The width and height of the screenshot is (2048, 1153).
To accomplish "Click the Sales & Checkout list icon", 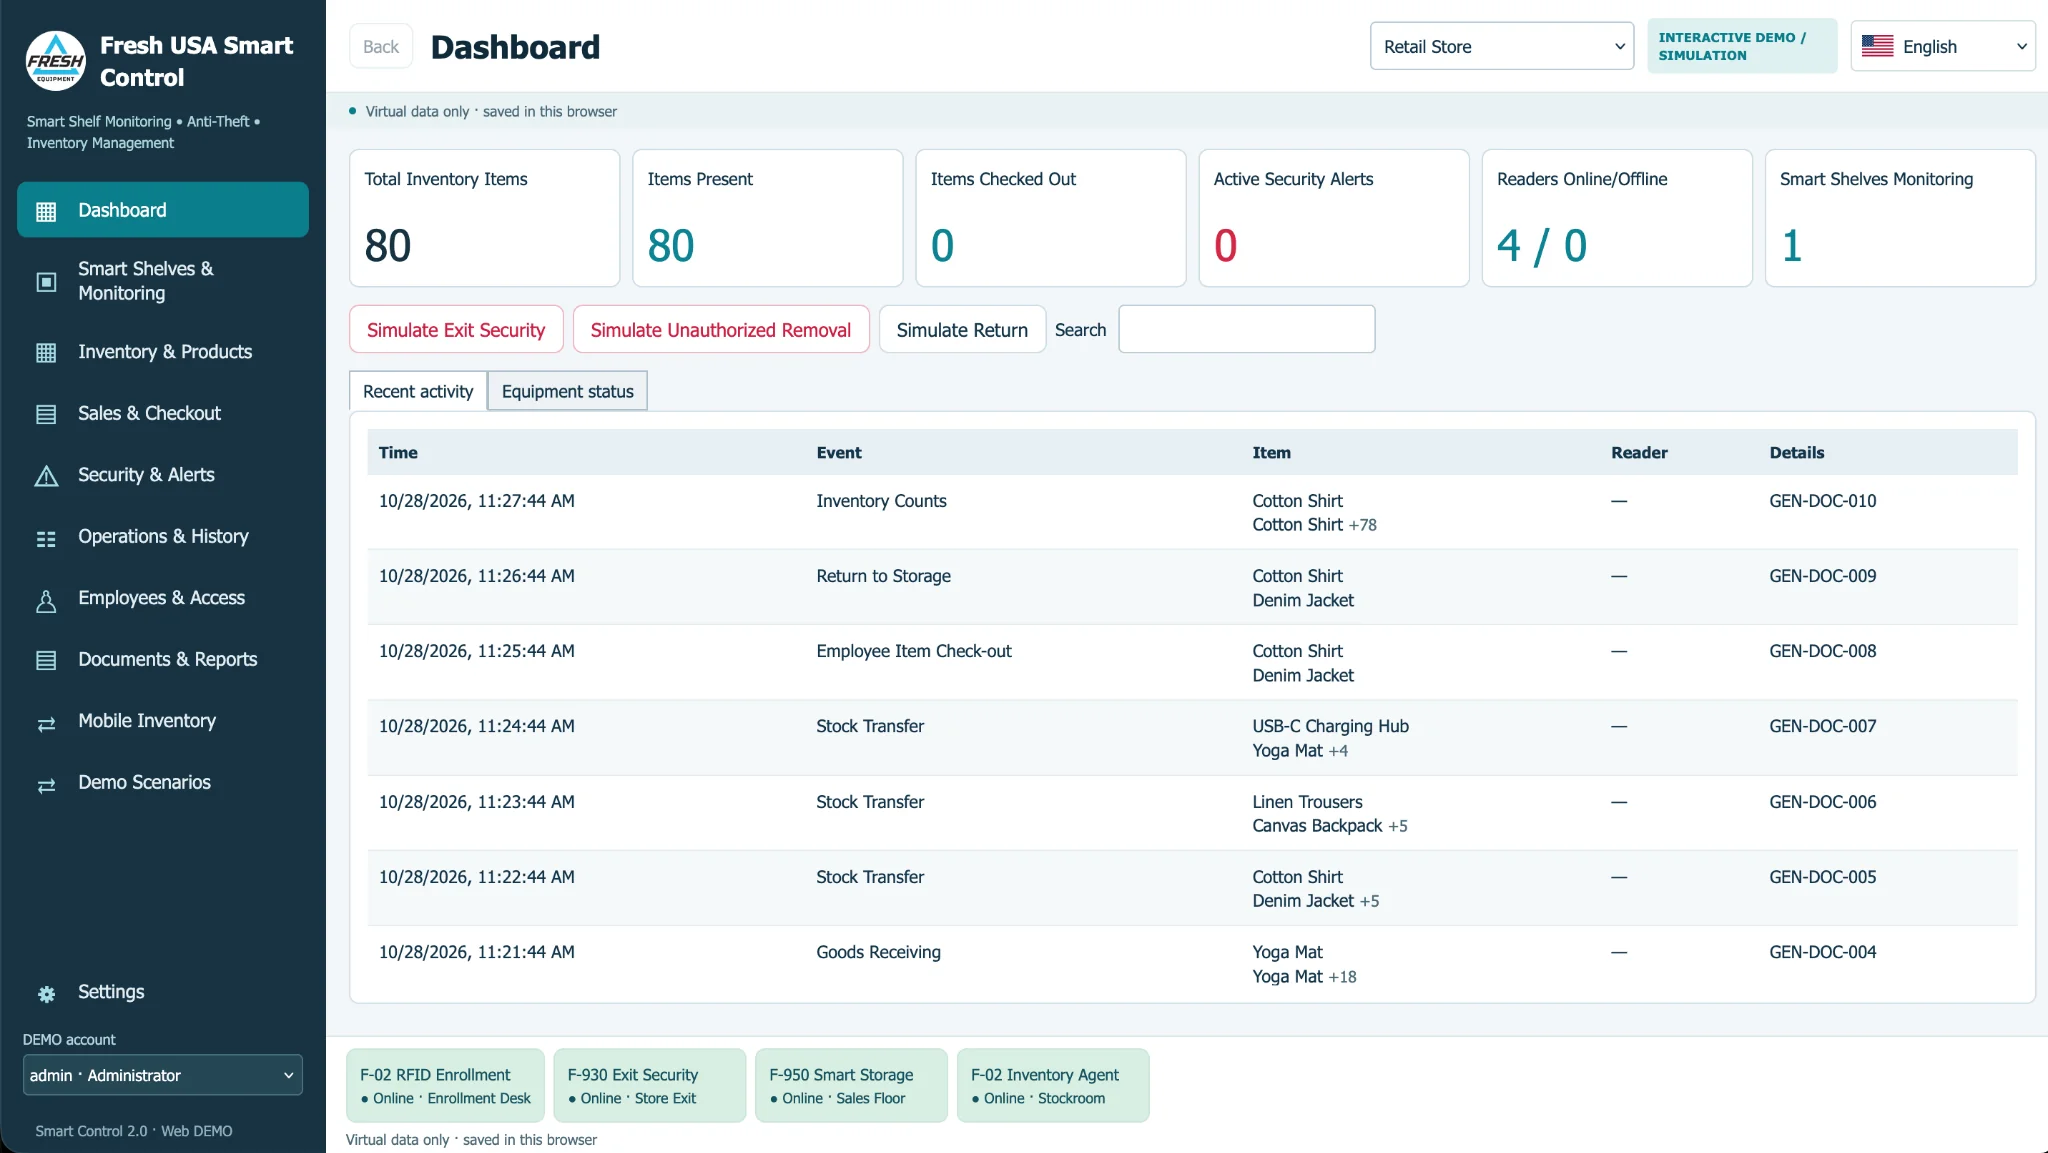I will pyautogui.click(x=46, y=414).
